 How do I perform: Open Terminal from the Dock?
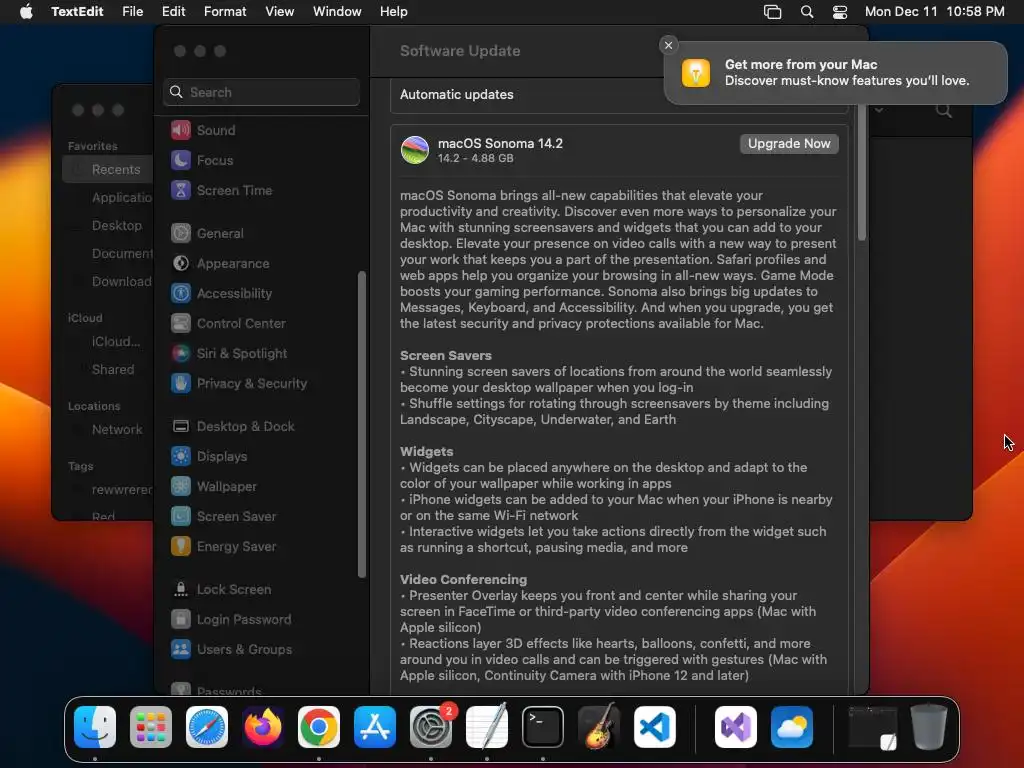543,727
